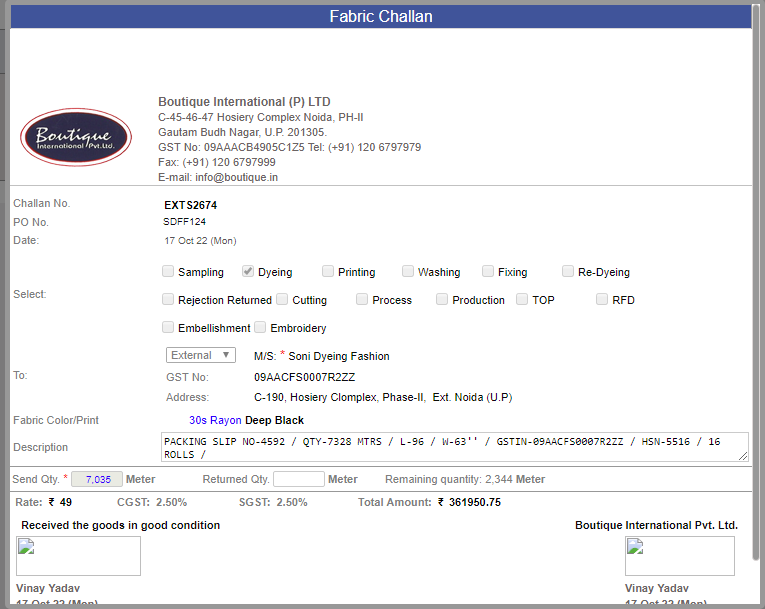Open the External dropdown

tap(201, 355)
